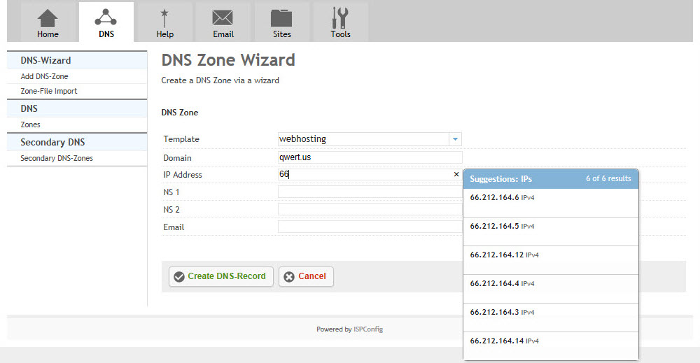Viewport: 700px width, 363px height.
Task: Select suggestion 66.212.164.3
Action: (550, 318)
